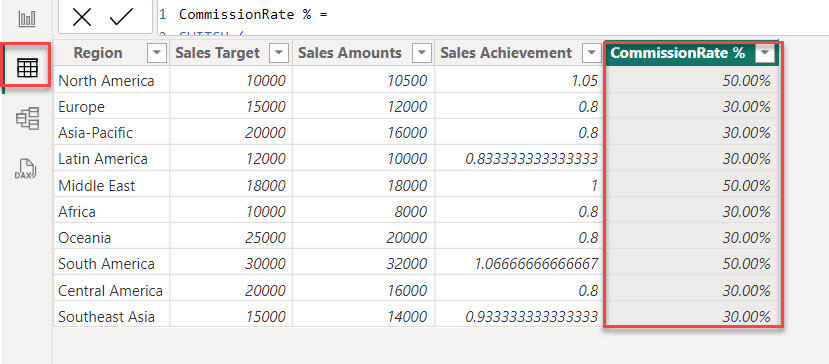Image resolution: width=829 pixels, height=364 pixels.
Task: Select the Middle East cell
Action: click(x=112, y=186)
